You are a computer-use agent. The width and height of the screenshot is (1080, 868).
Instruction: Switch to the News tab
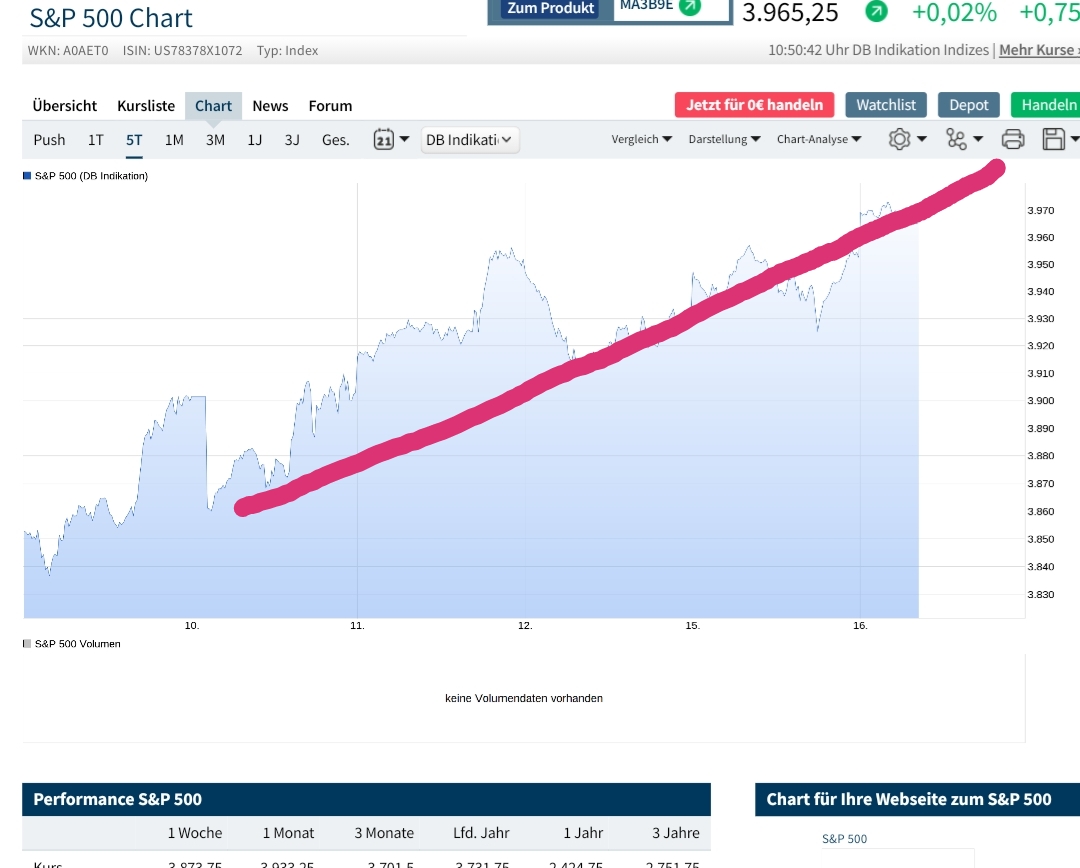coord(270,105)
